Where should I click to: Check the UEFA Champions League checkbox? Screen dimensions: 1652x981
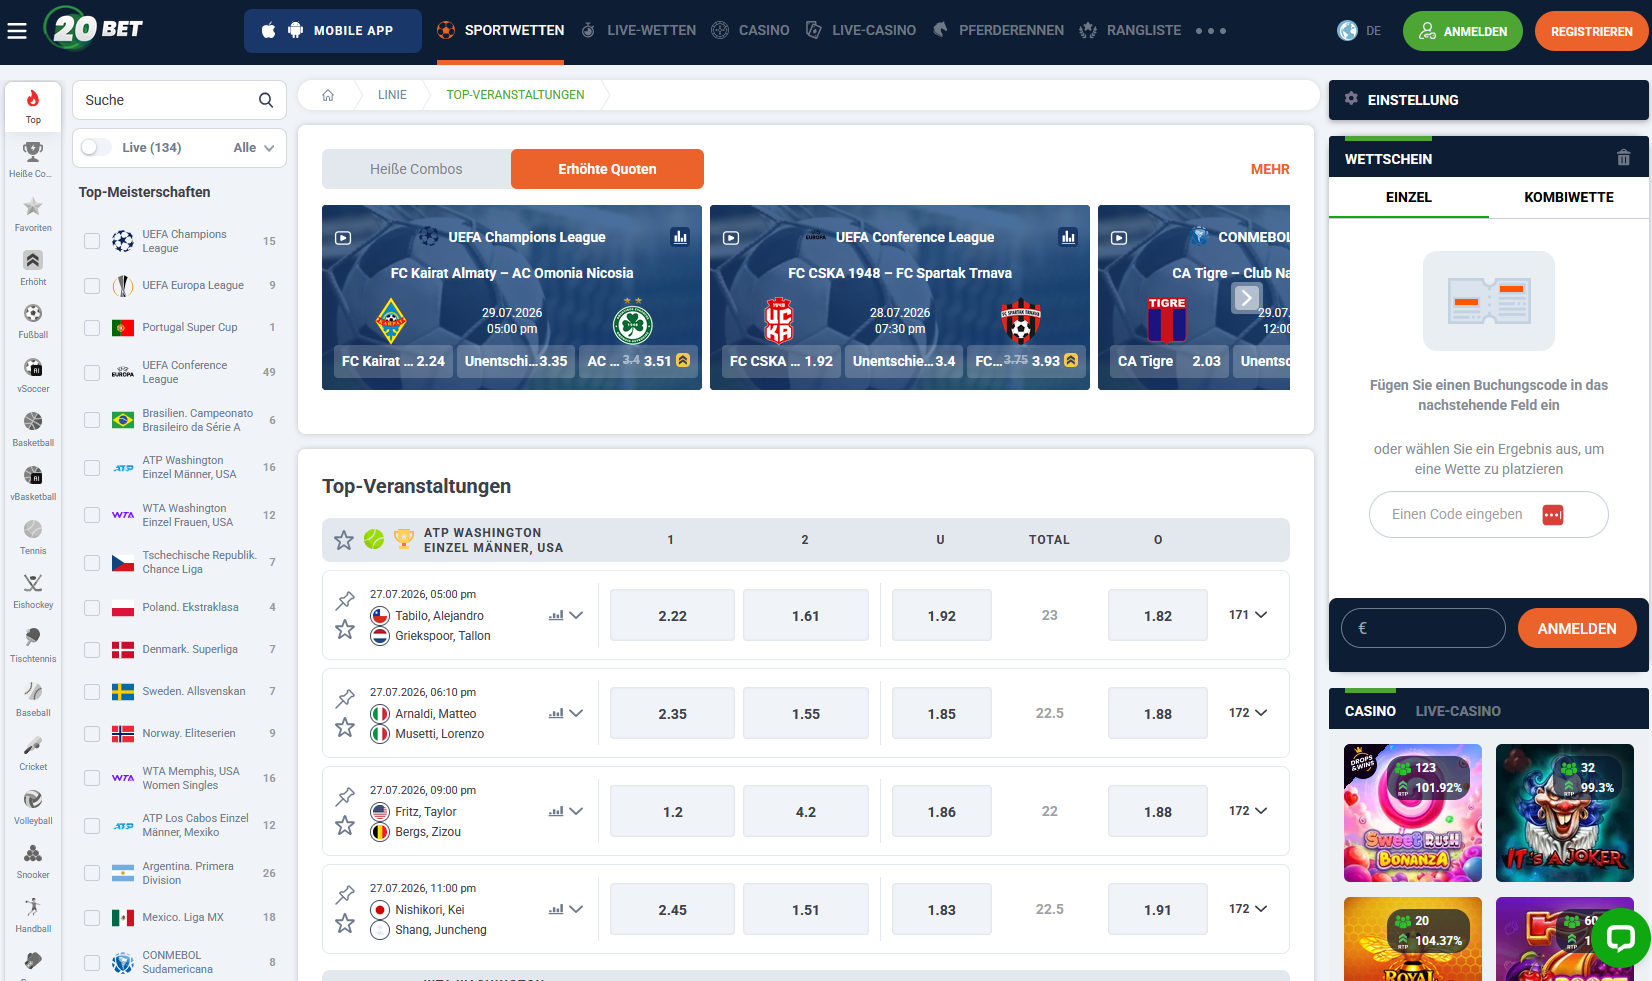pos(92,241)
